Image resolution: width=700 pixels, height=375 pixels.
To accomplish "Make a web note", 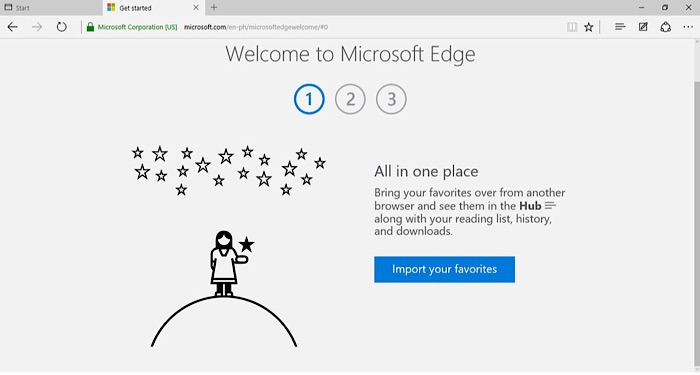I will pyautogui.click(x=643, y=27).
